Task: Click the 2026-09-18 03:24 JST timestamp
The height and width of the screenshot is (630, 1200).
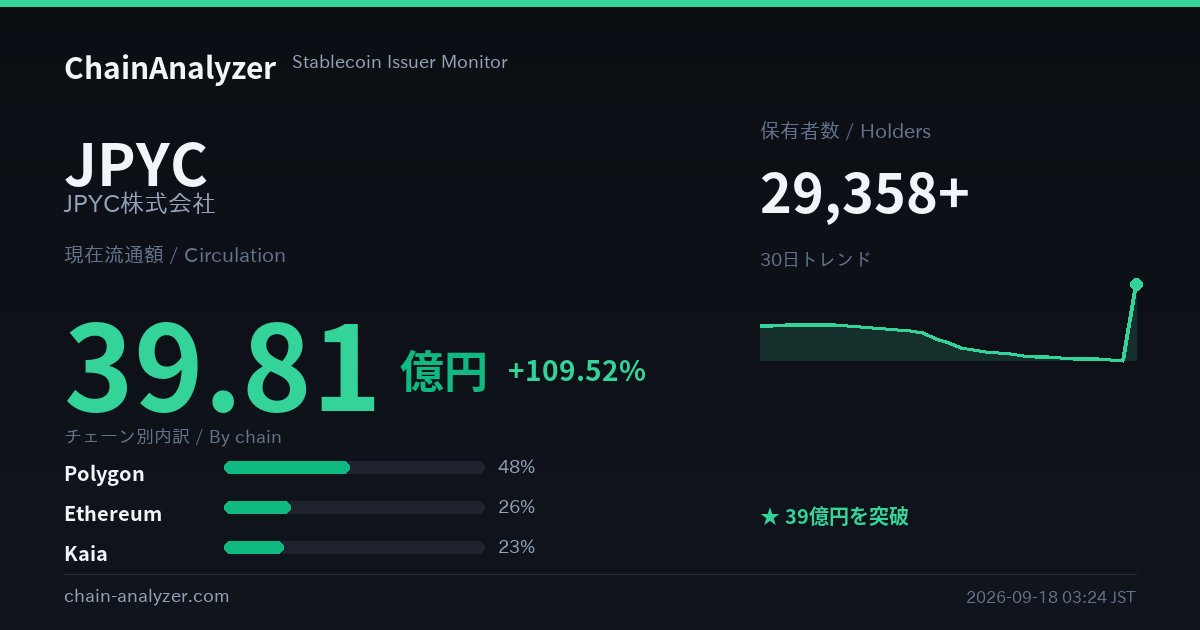Action: (x=1051, y=597)
